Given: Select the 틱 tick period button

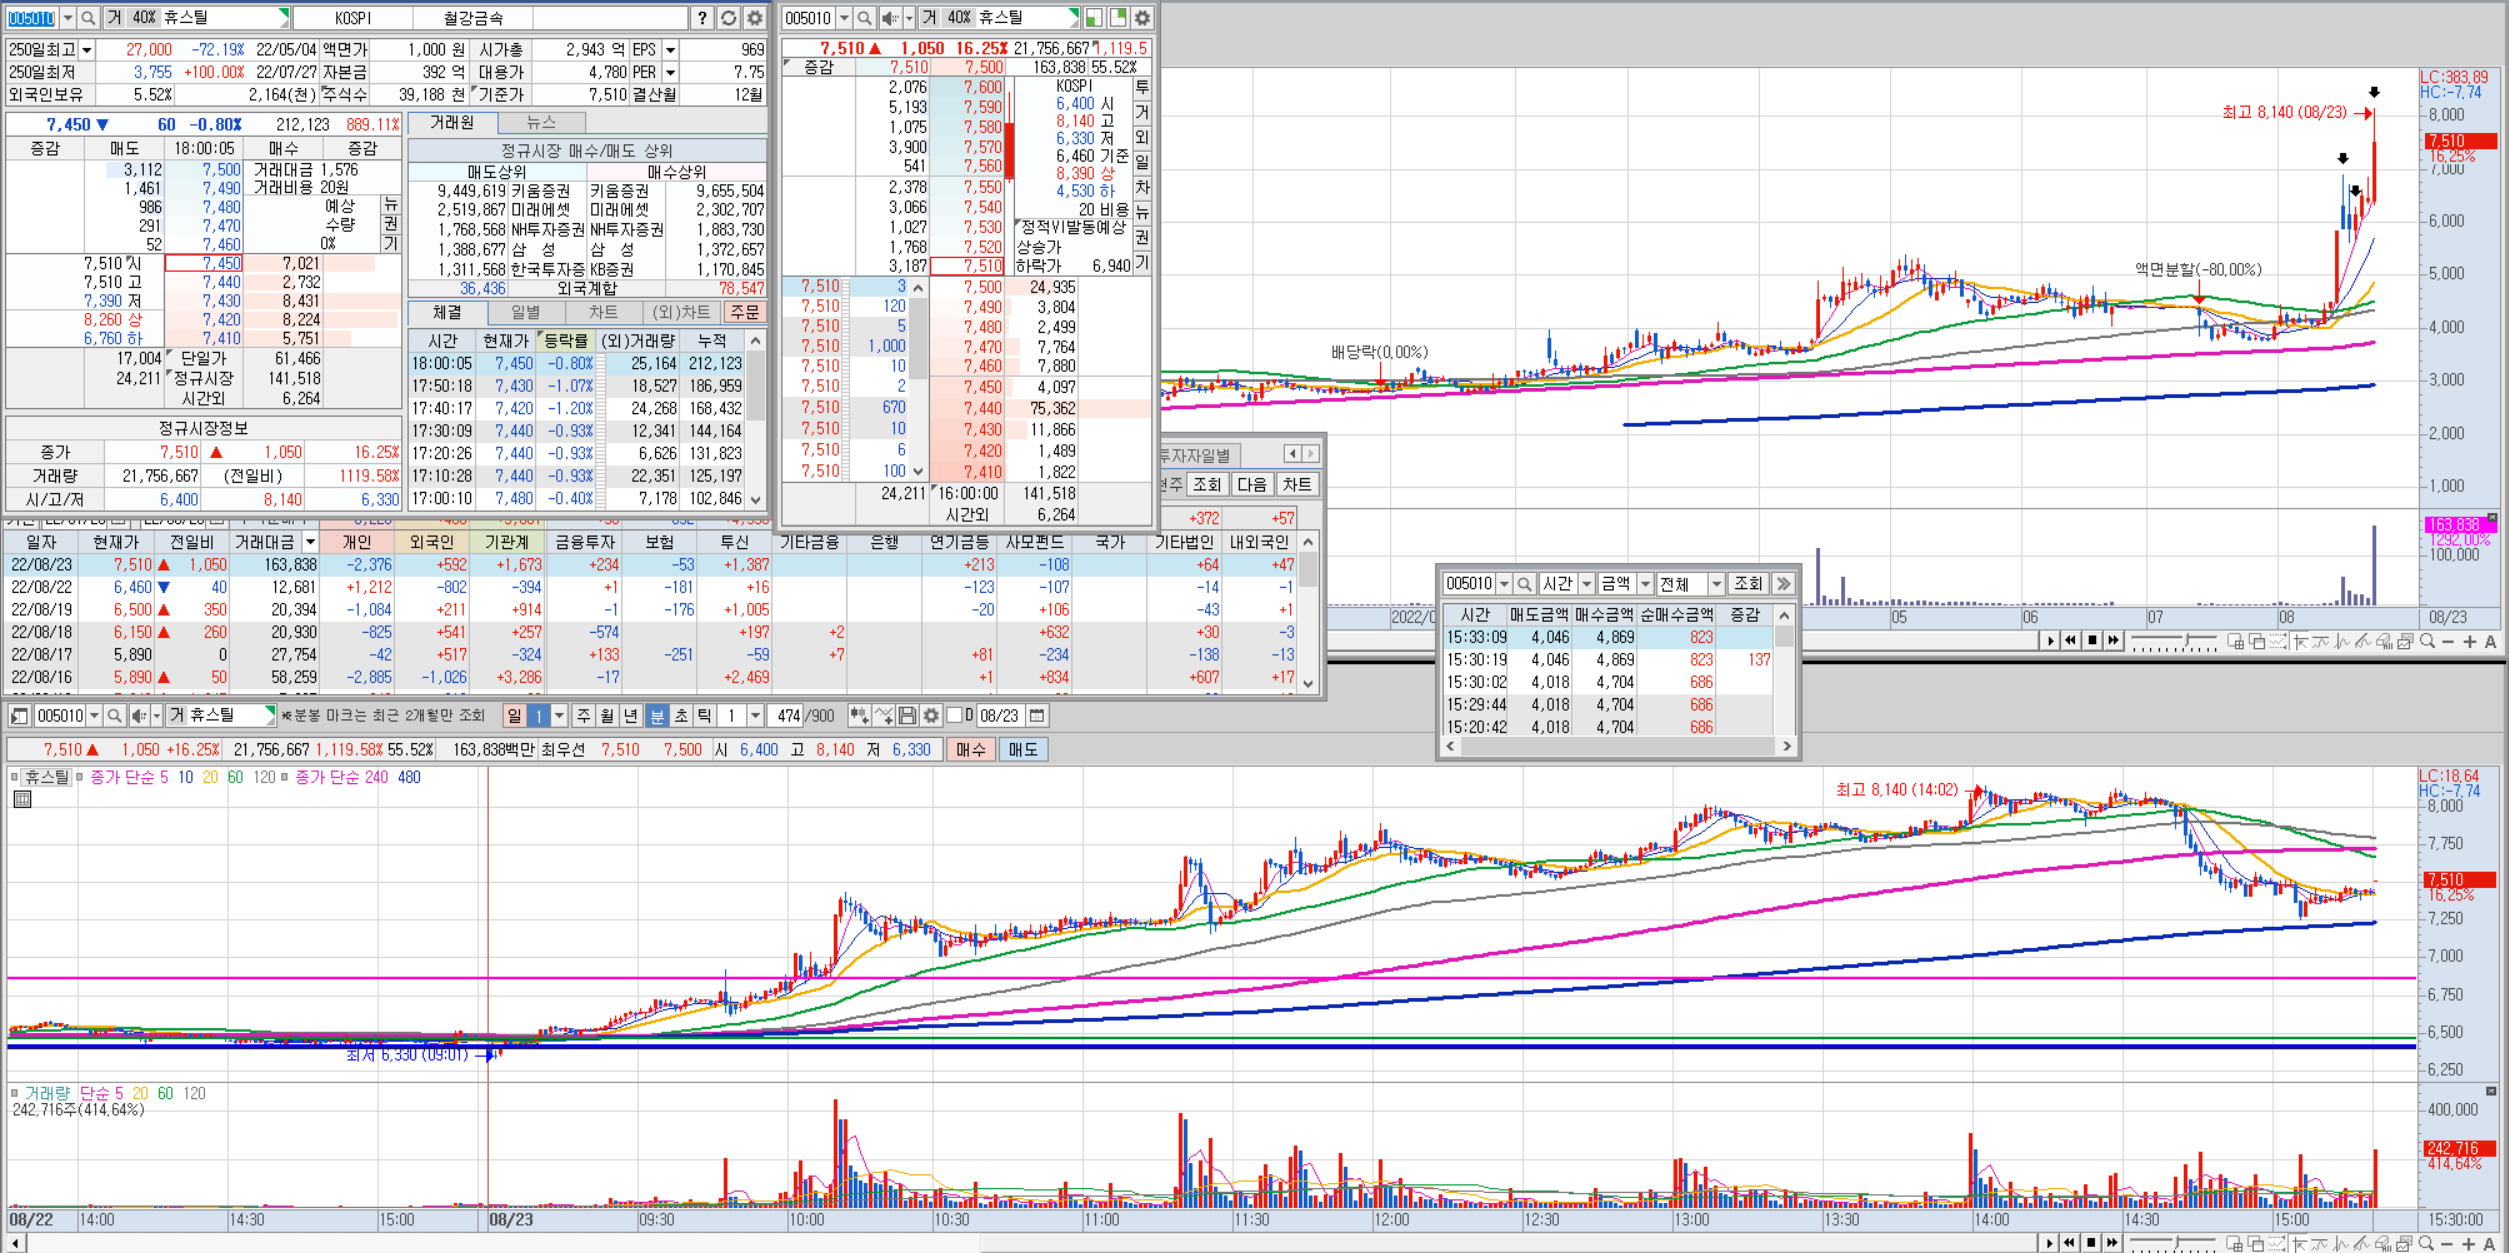Looking at the screenshot, I should click(704, 716).
